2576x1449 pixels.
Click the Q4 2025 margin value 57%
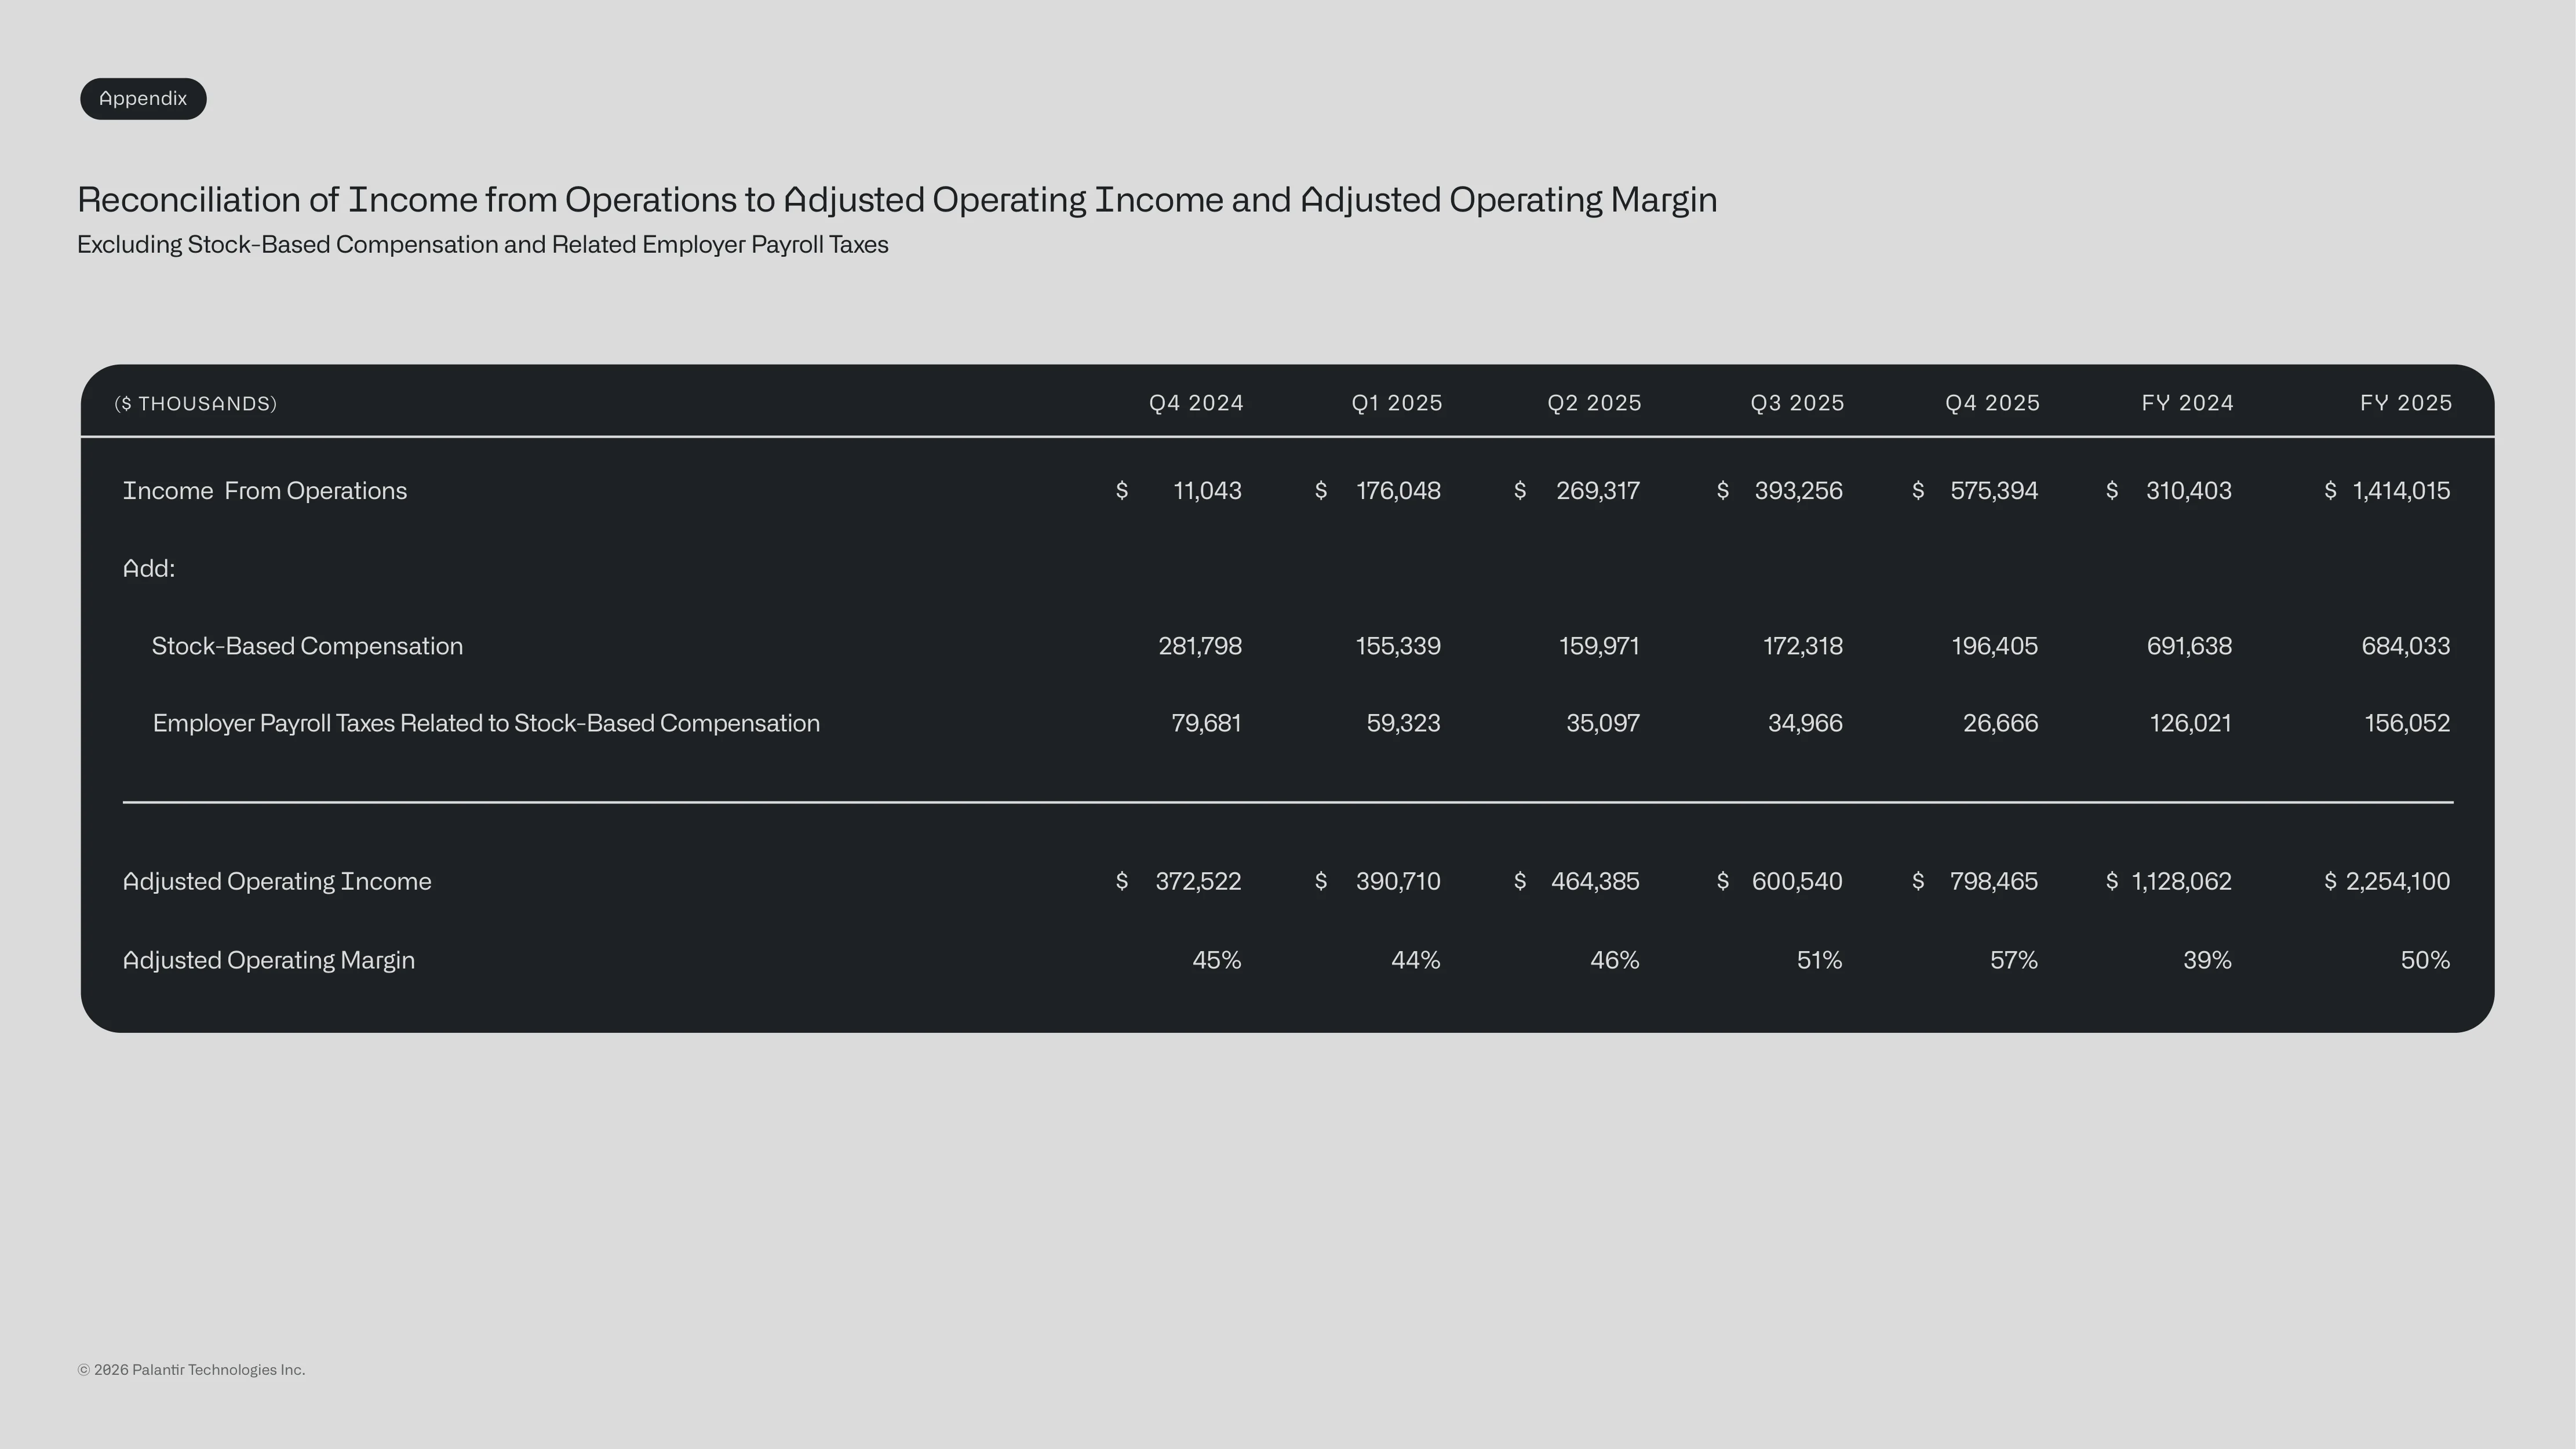pyautogui.click(x=2013, y=960)
